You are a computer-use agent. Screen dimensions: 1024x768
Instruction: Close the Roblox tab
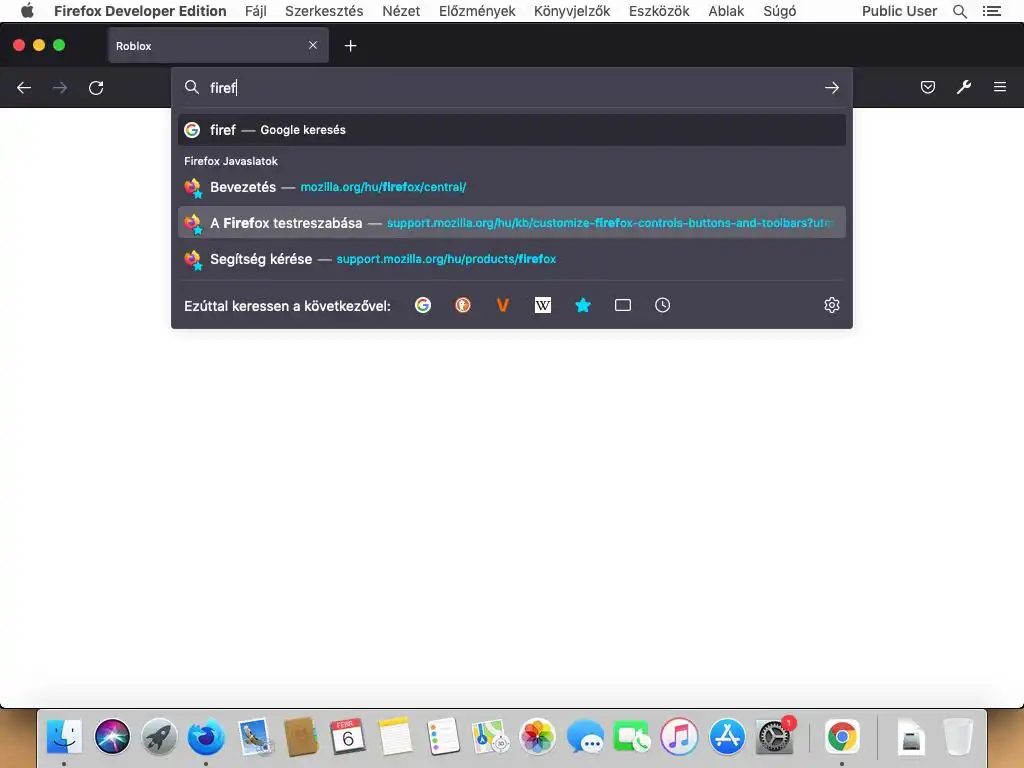(x=313, y=45)
